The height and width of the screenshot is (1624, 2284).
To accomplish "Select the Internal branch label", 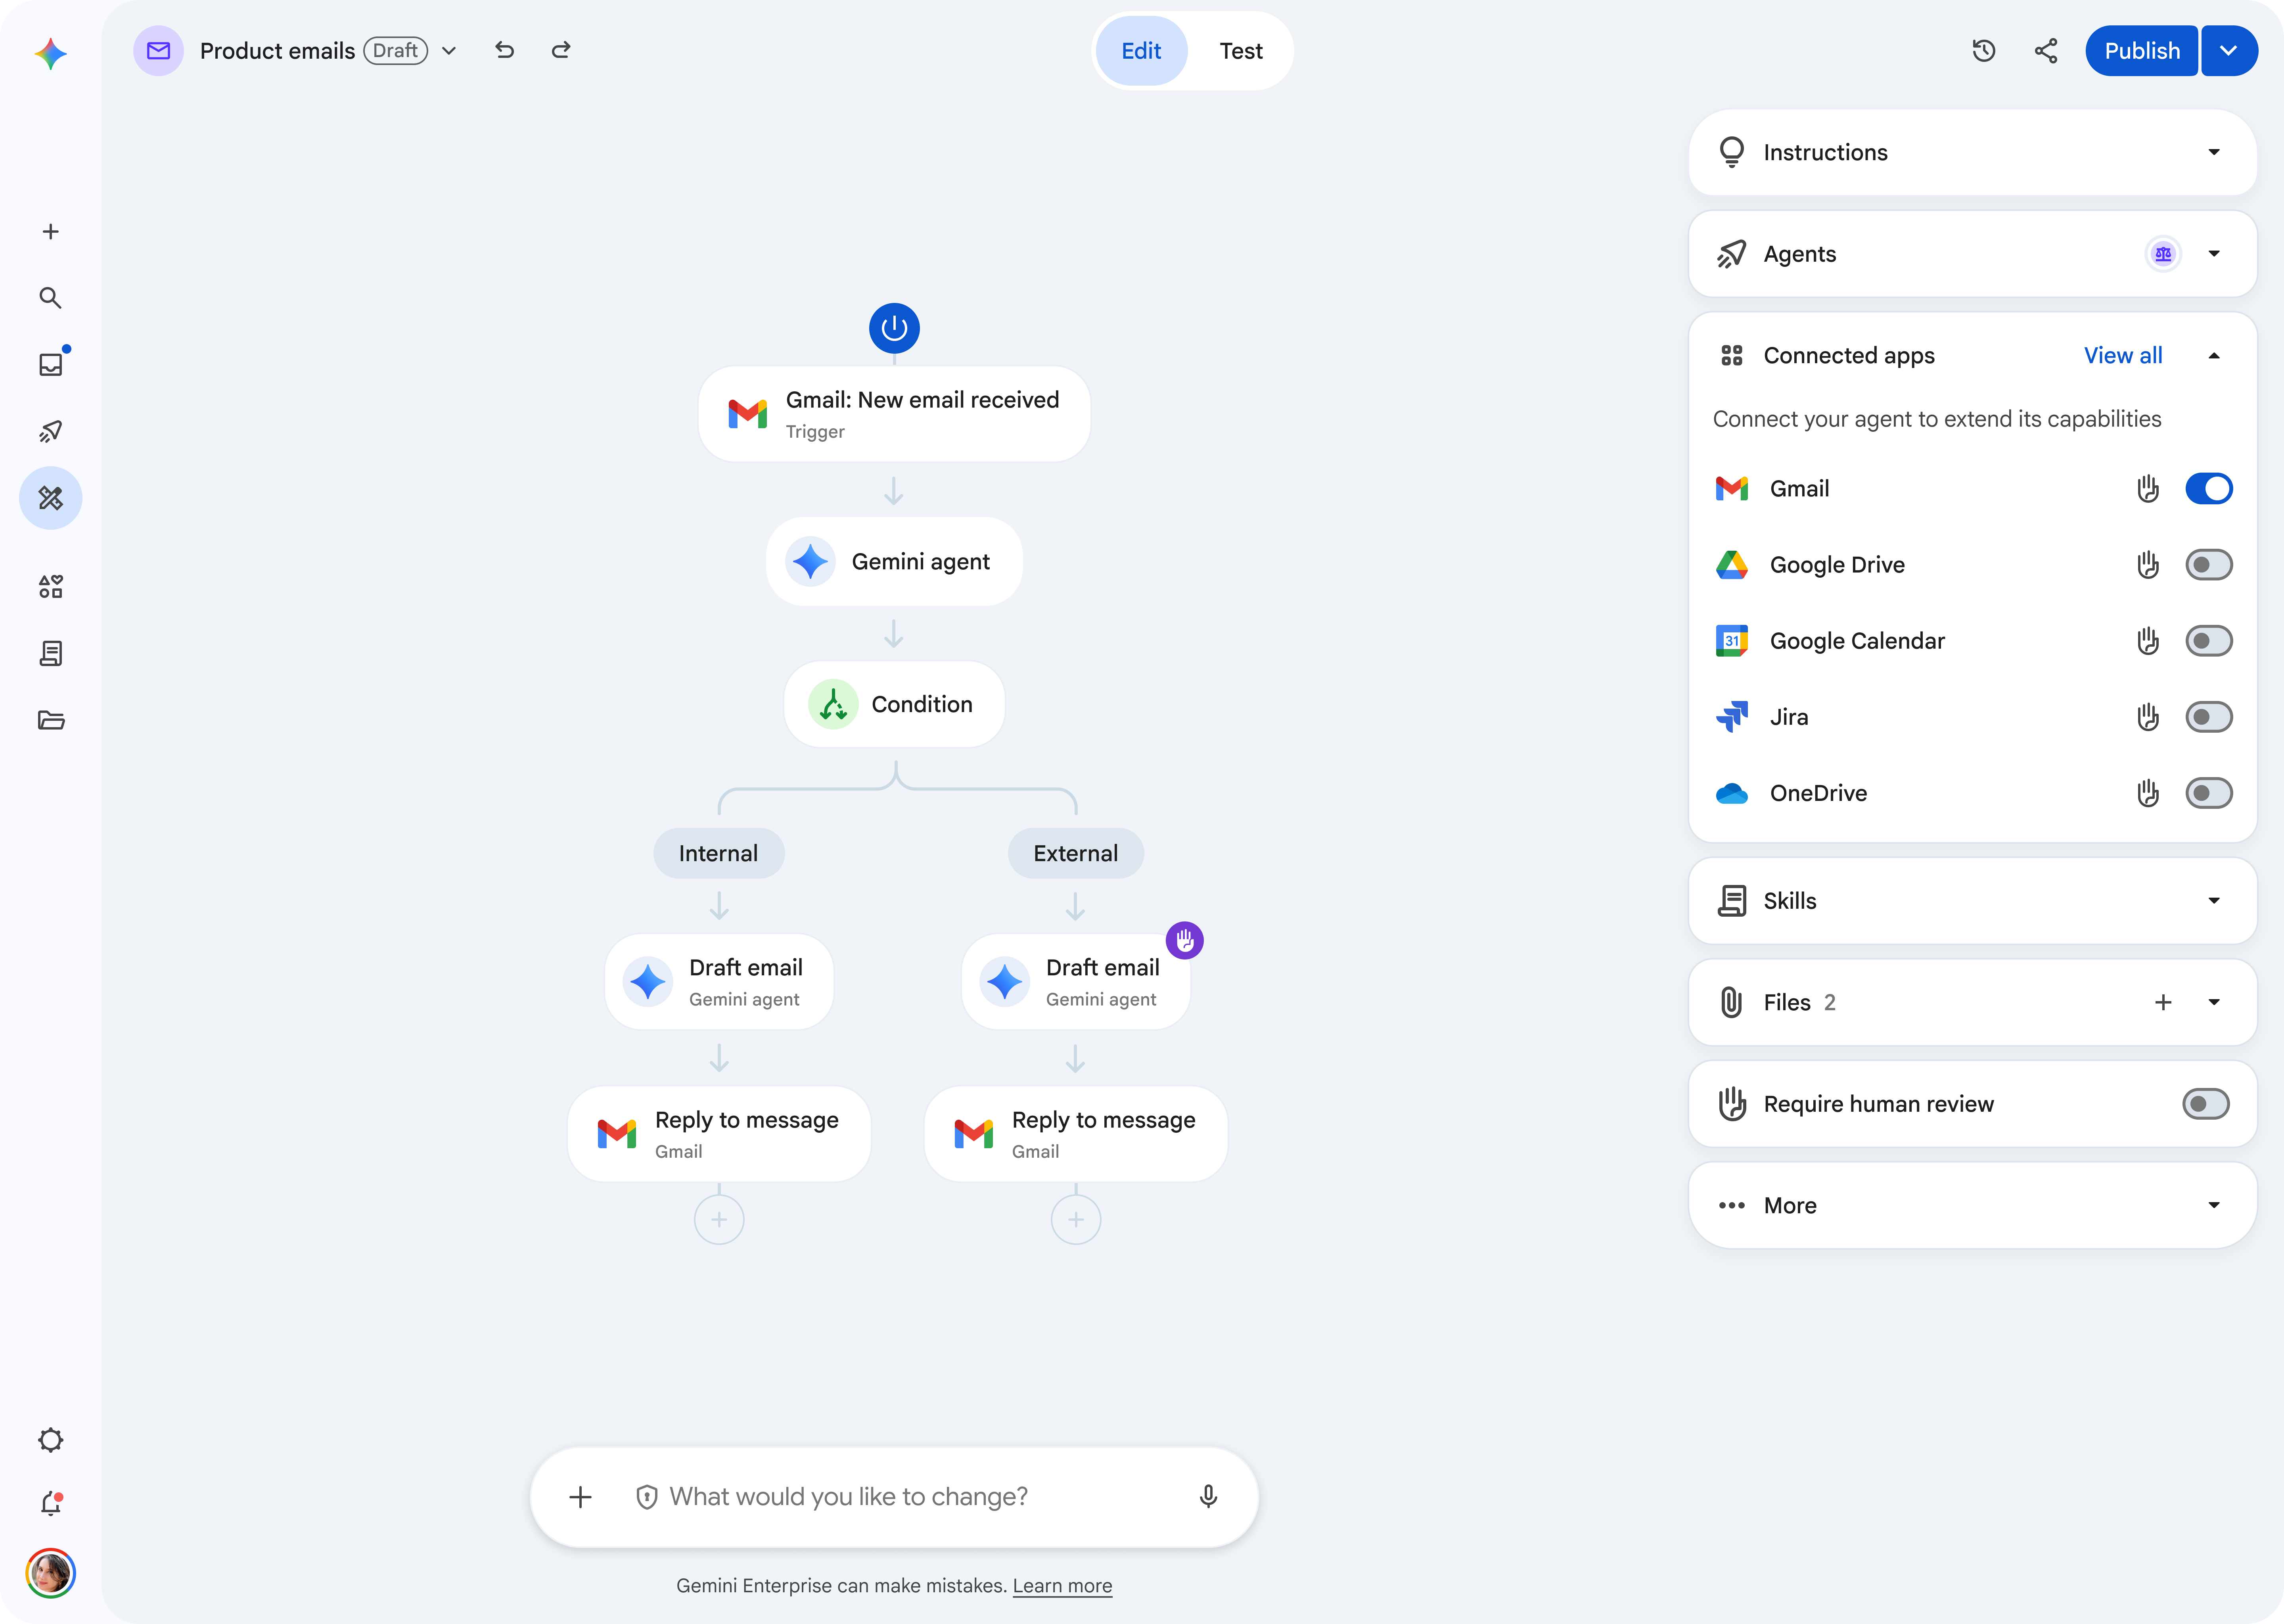I will click(718, 853).
